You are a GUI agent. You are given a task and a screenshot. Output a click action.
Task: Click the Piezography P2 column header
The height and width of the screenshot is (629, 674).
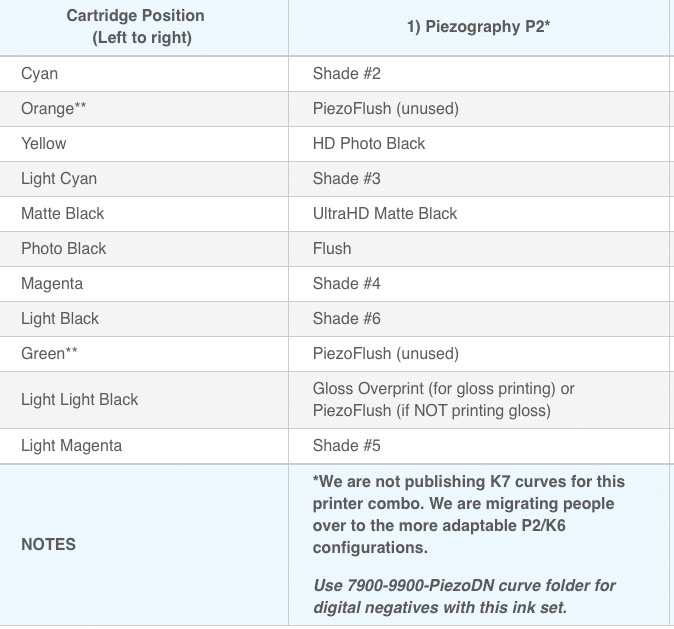click(x=479, y=27)
